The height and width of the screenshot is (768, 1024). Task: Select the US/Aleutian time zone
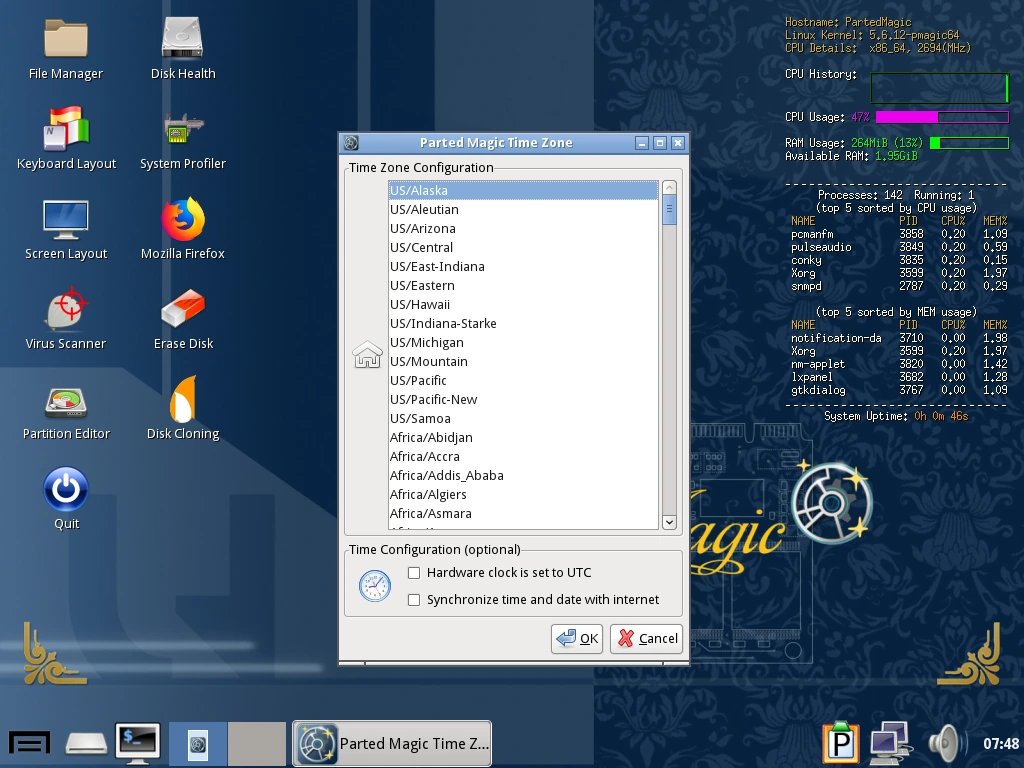coord(523,210)
